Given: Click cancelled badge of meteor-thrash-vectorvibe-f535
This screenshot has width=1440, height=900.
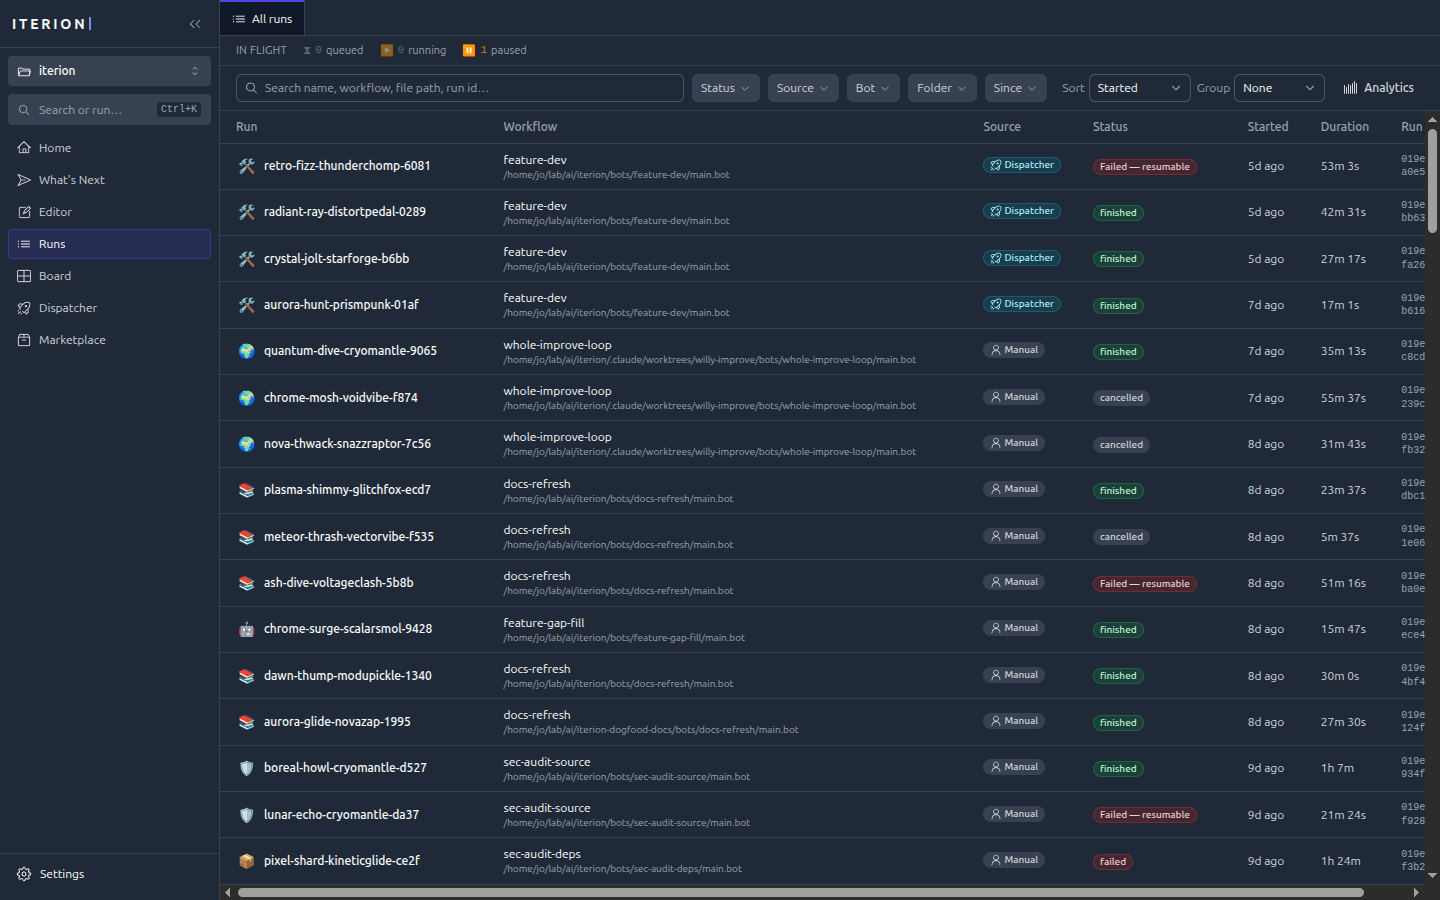Looking at the screenshot, I should (x=1121, y=537).
